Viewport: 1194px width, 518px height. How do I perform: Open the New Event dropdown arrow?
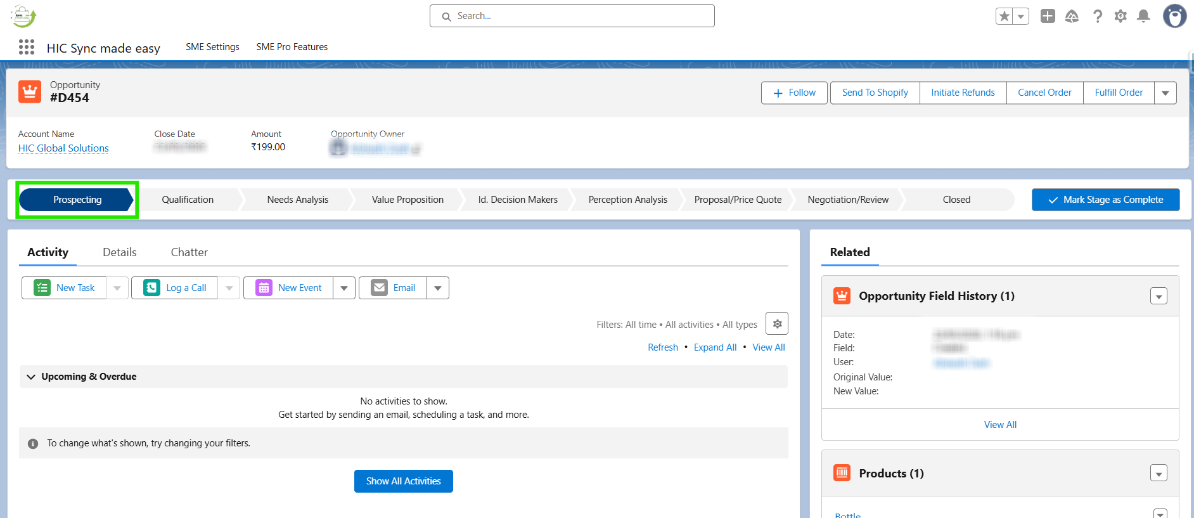tap(344, 288)
